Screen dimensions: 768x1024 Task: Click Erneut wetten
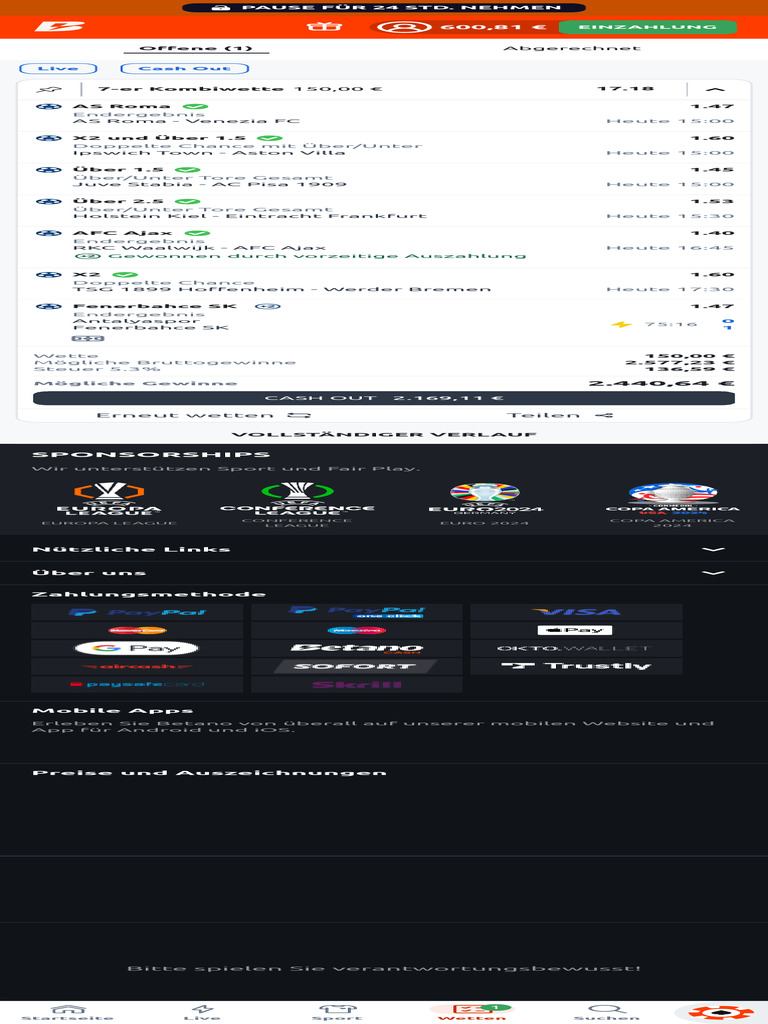pyautogui.click(x=204, y=415)
